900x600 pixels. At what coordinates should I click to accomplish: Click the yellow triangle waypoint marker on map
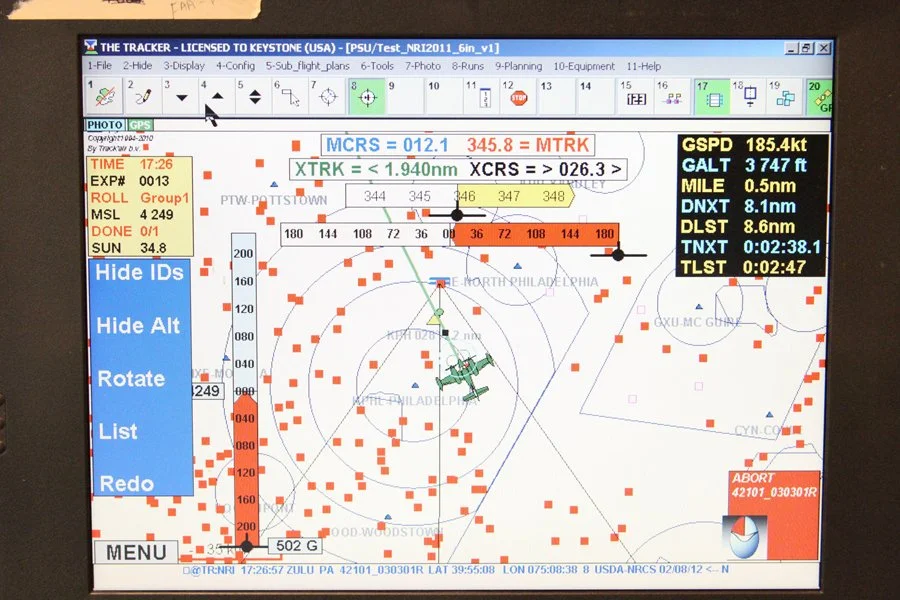click(435, 318)
